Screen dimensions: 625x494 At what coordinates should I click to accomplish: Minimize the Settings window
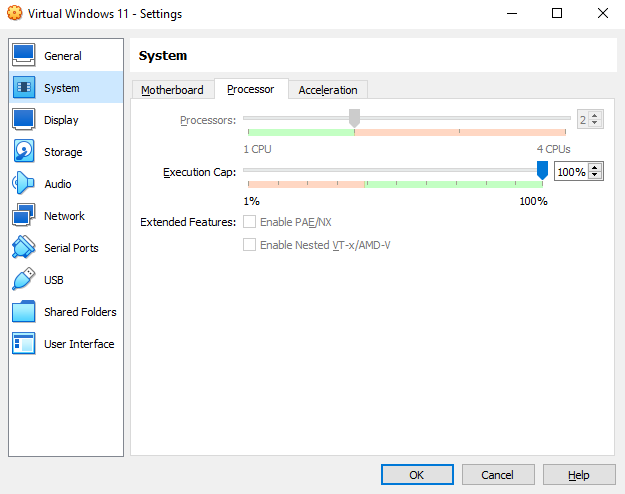pos(512,14)
